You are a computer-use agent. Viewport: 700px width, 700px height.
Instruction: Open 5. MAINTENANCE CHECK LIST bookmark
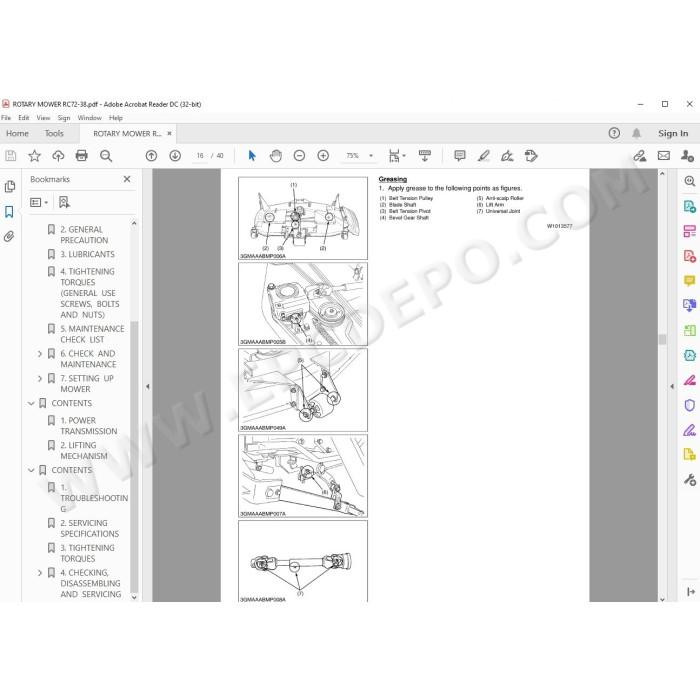(92, 334)
